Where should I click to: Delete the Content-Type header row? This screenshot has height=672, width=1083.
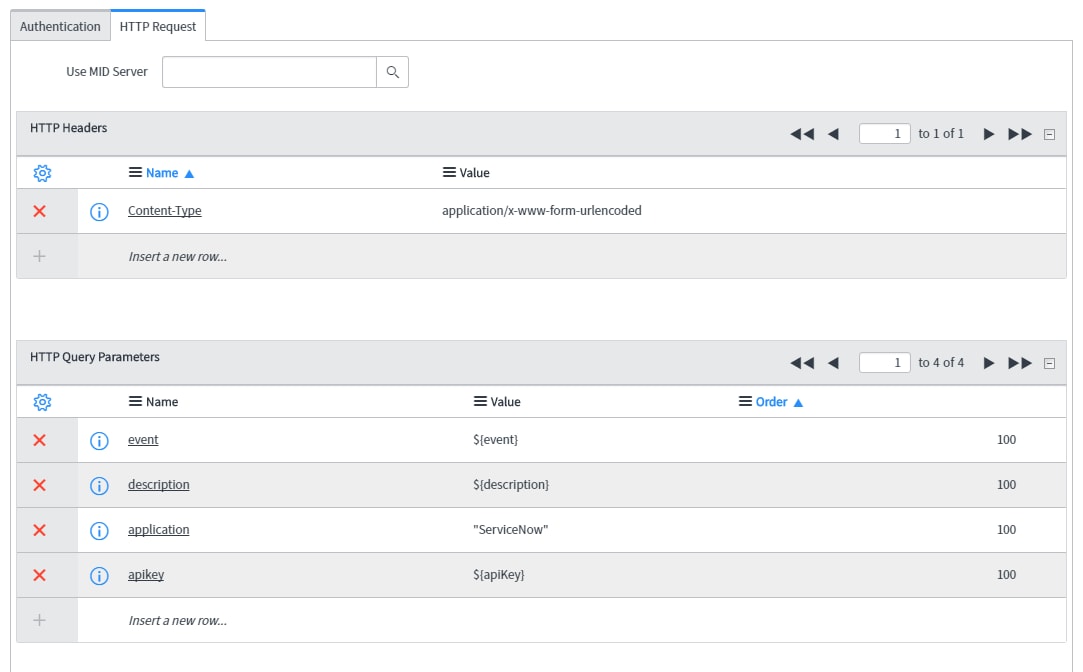coord(39,211)
